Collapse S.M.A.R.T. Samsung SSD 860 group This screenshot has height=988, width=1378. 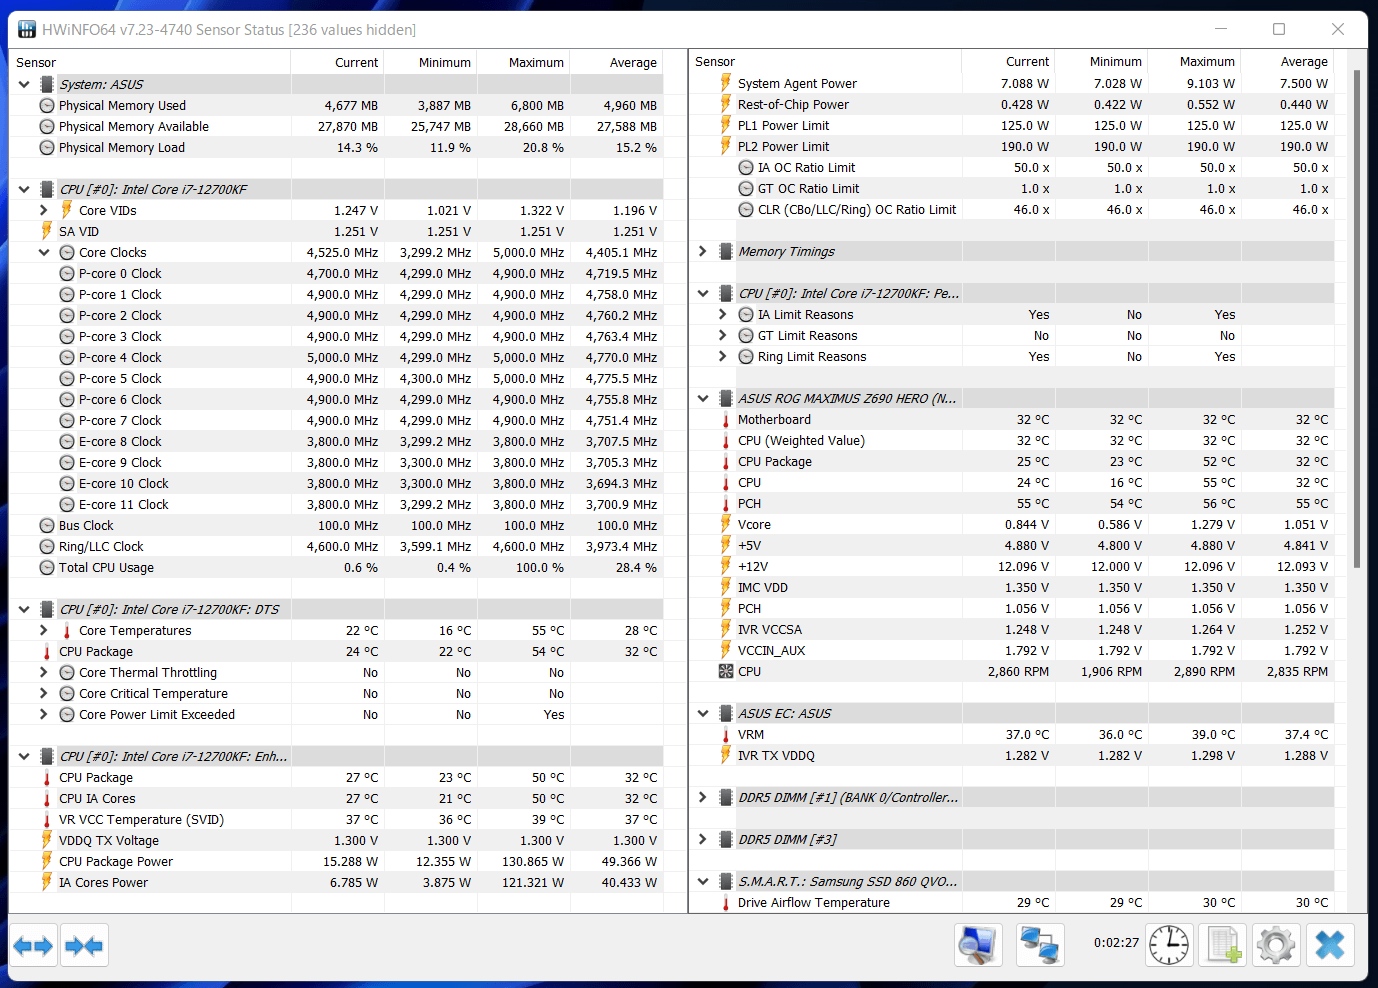pyautogui.click(x=703, y=882)
